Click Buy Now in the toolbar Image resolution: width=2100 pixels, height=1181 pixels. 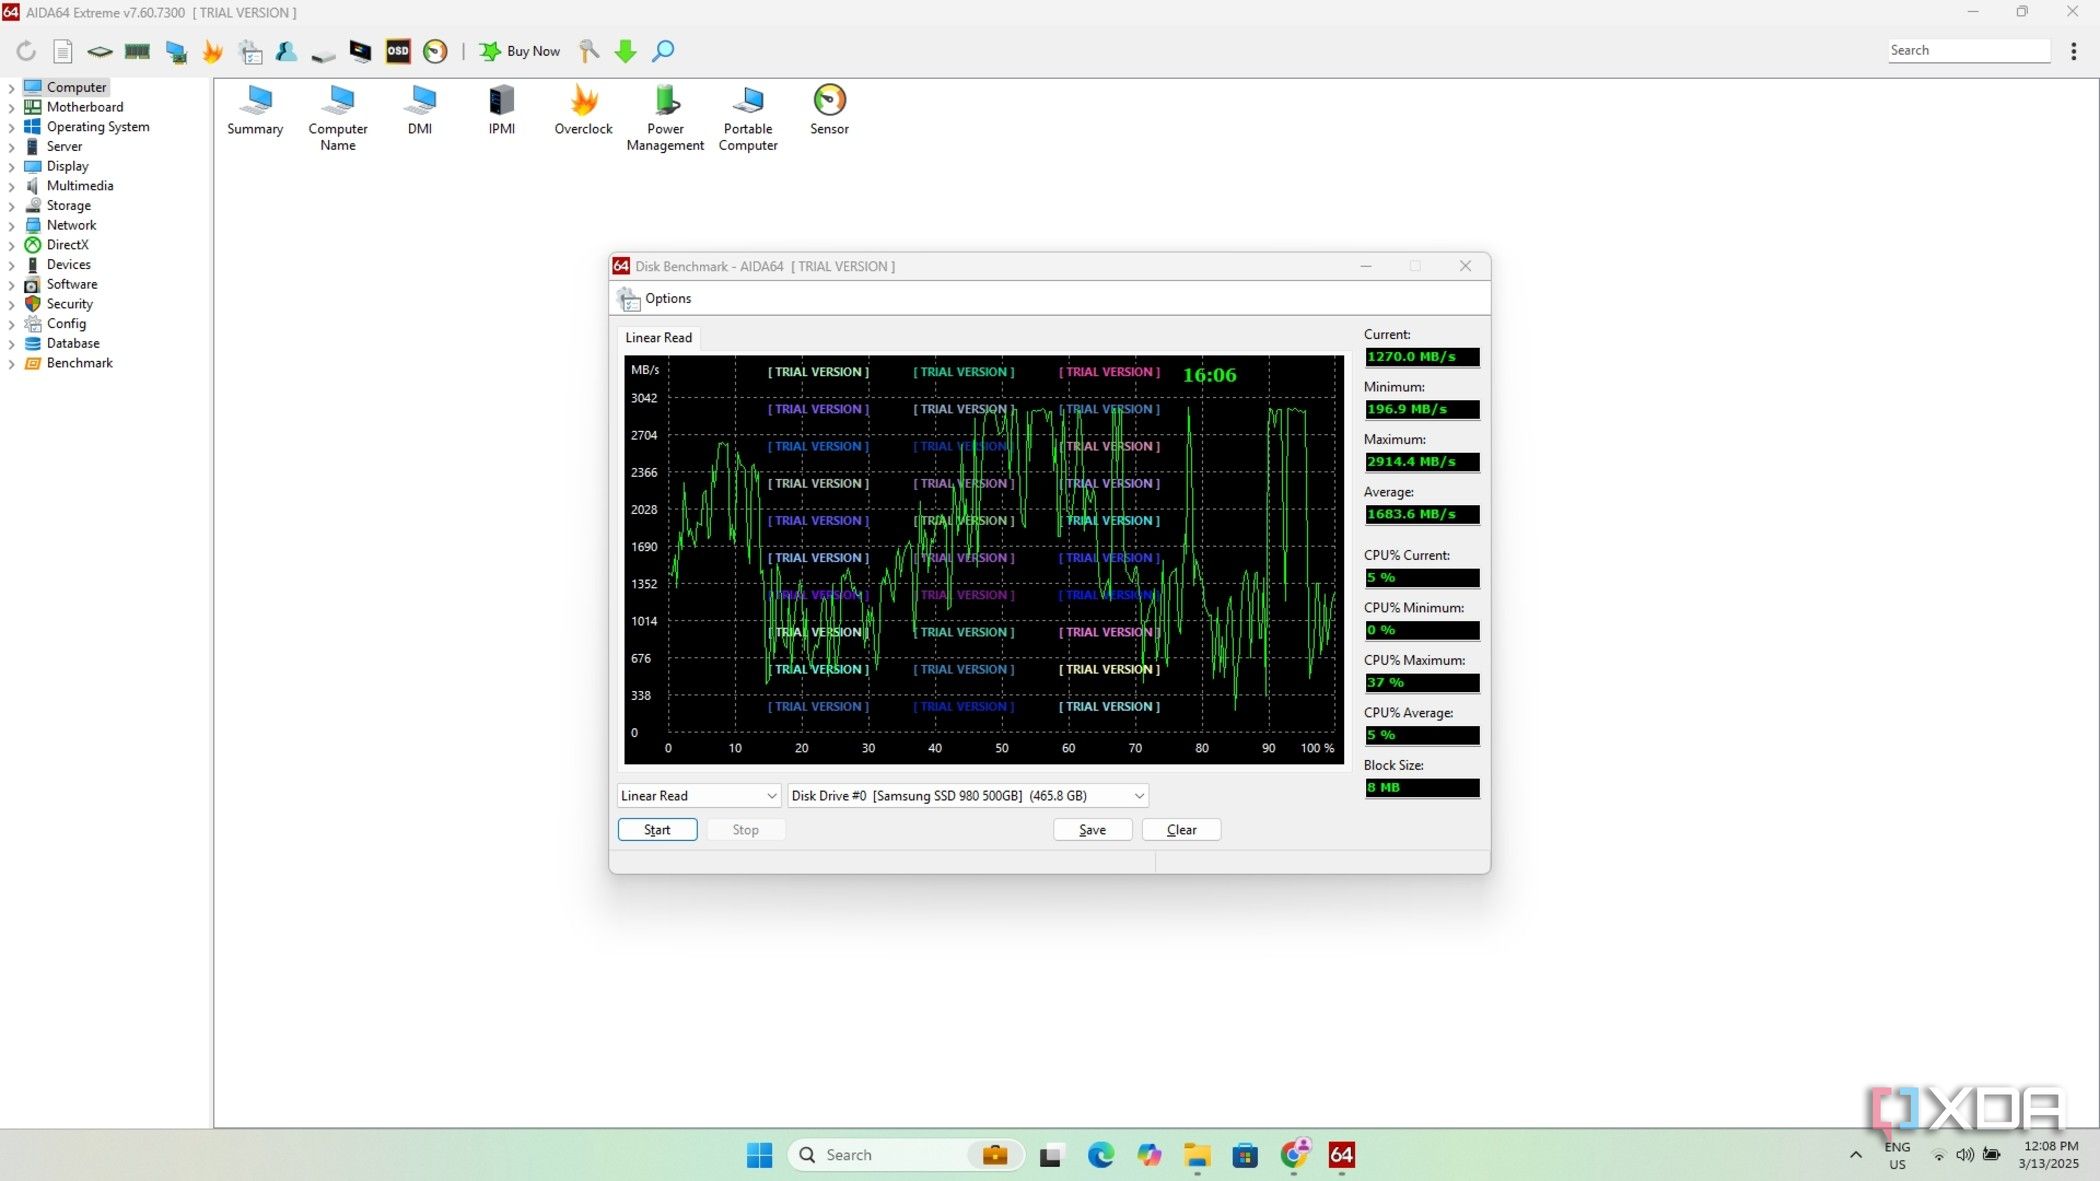520,51
